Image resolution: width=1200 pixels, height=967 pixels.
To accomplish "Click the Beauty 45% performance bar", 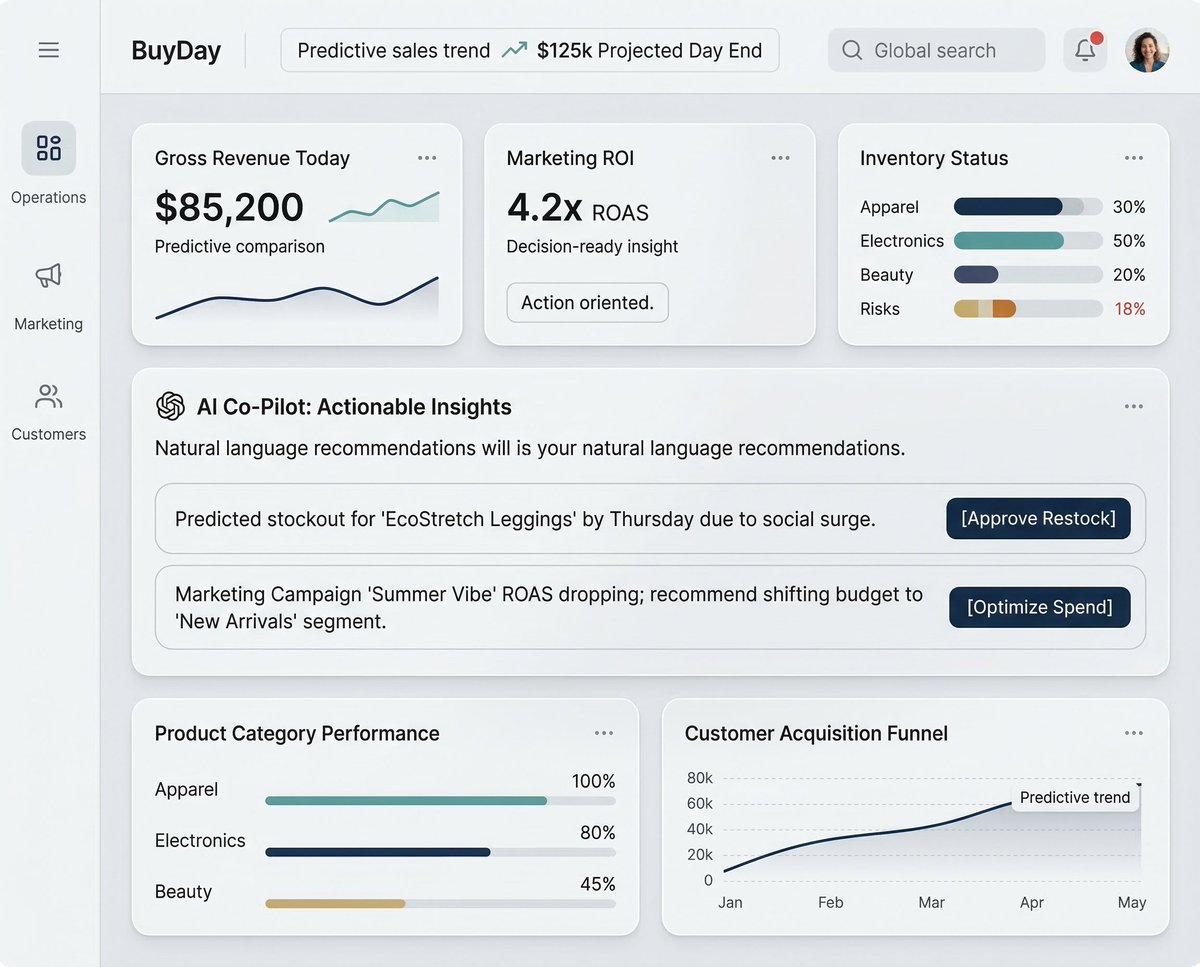I will pyautogui.click(x=440, y=903).
